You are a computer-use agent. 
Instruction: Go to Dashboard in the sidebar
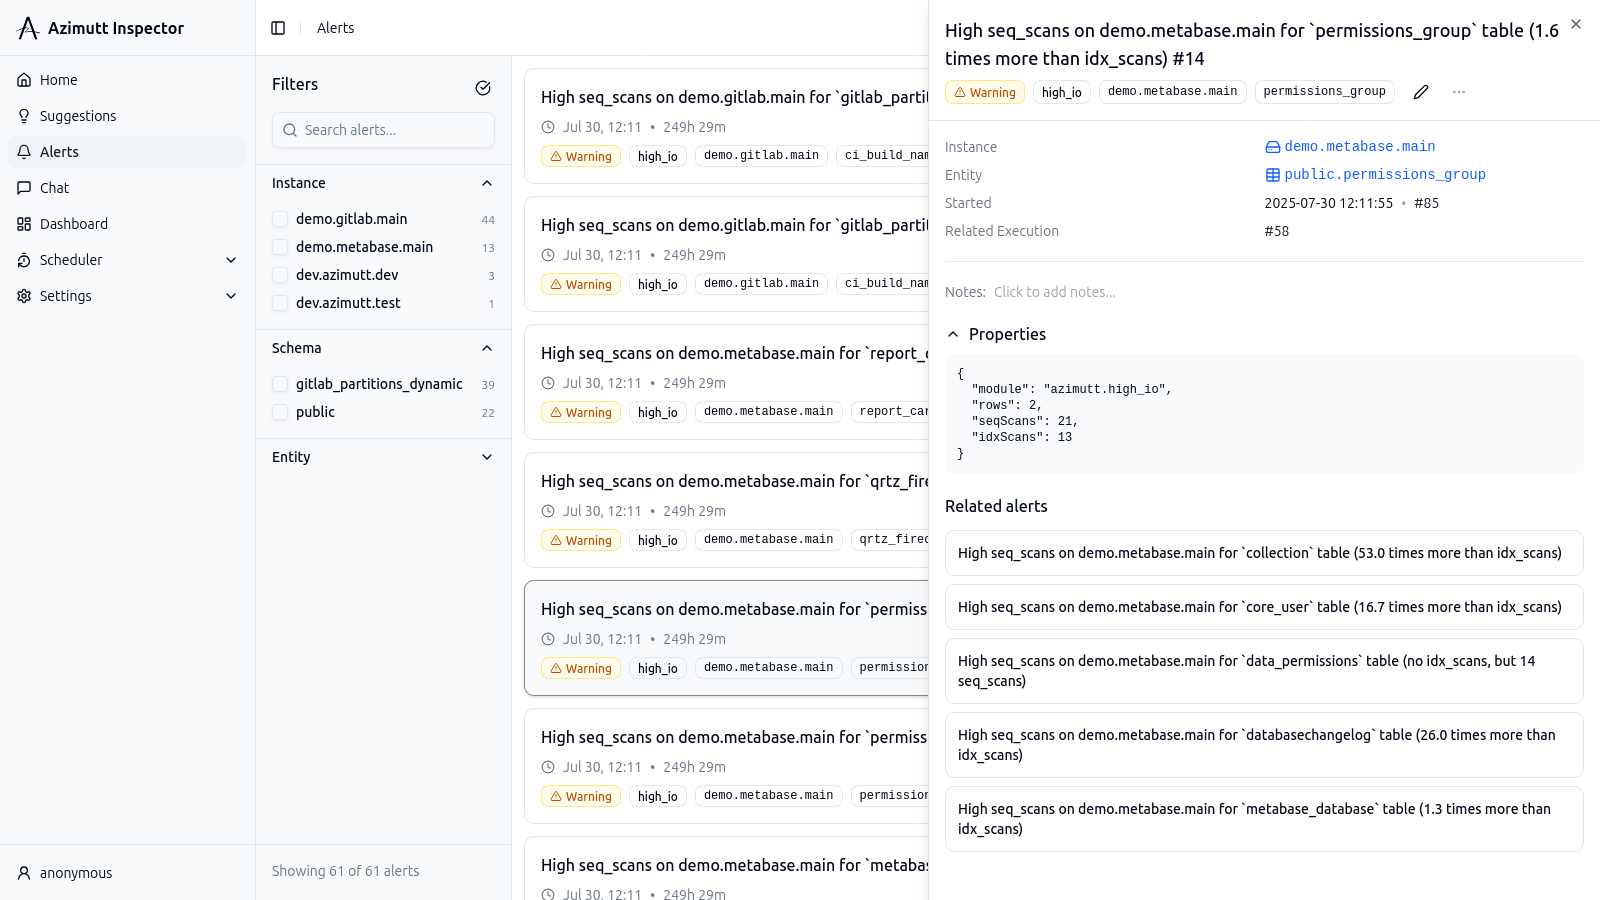(x=74, y=224)
